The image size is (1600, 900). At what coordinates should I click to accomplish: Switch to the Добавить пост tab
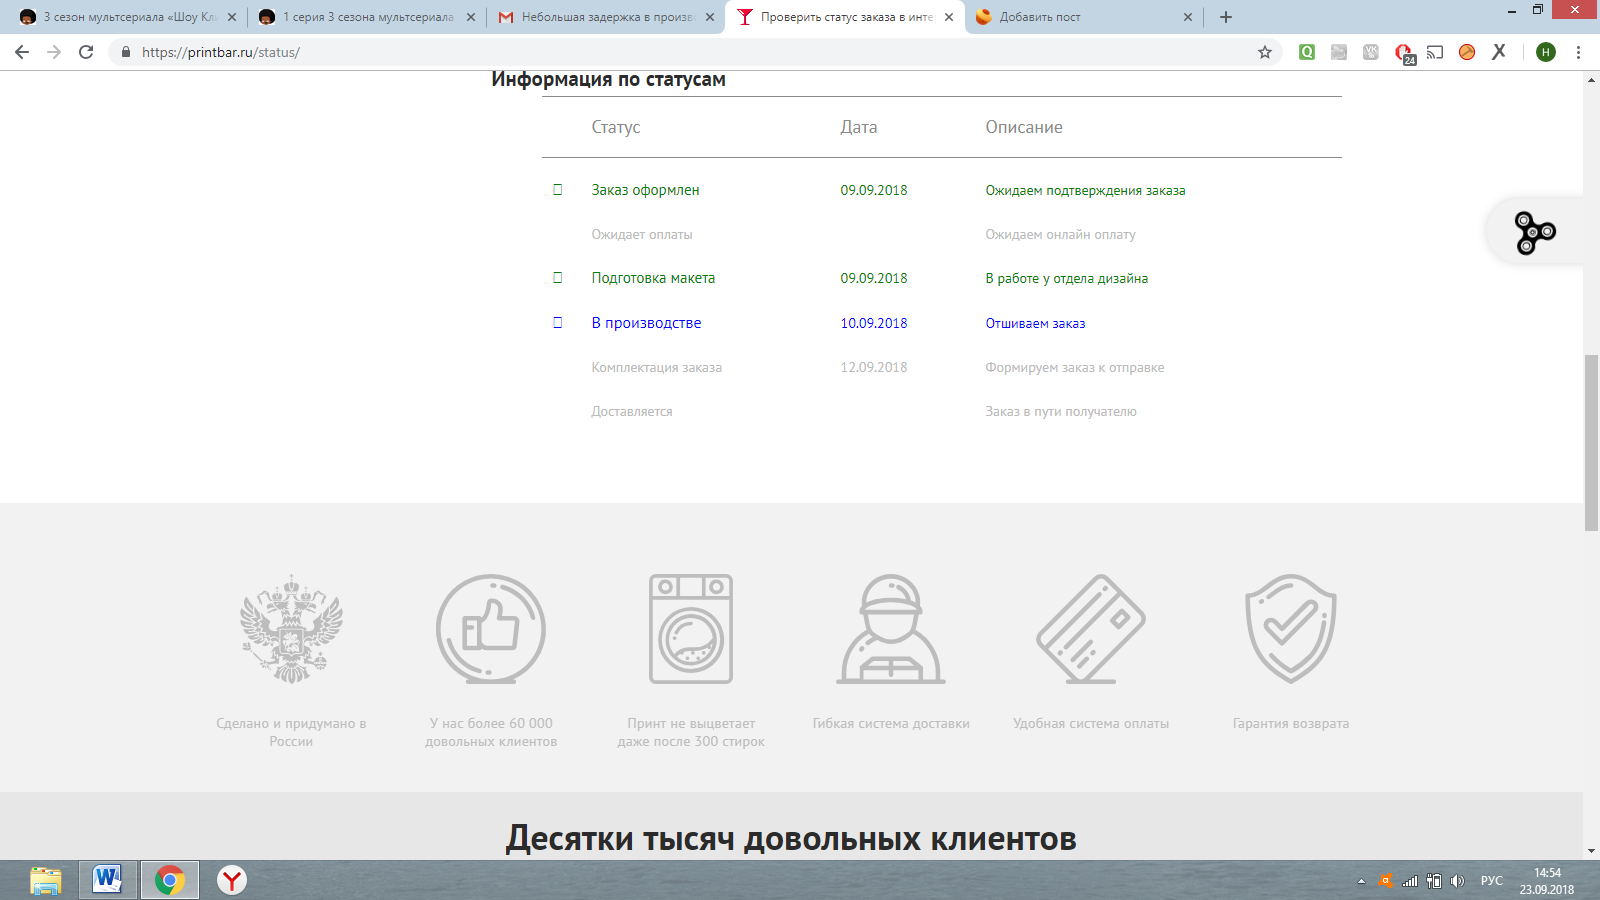[1080, 17]
